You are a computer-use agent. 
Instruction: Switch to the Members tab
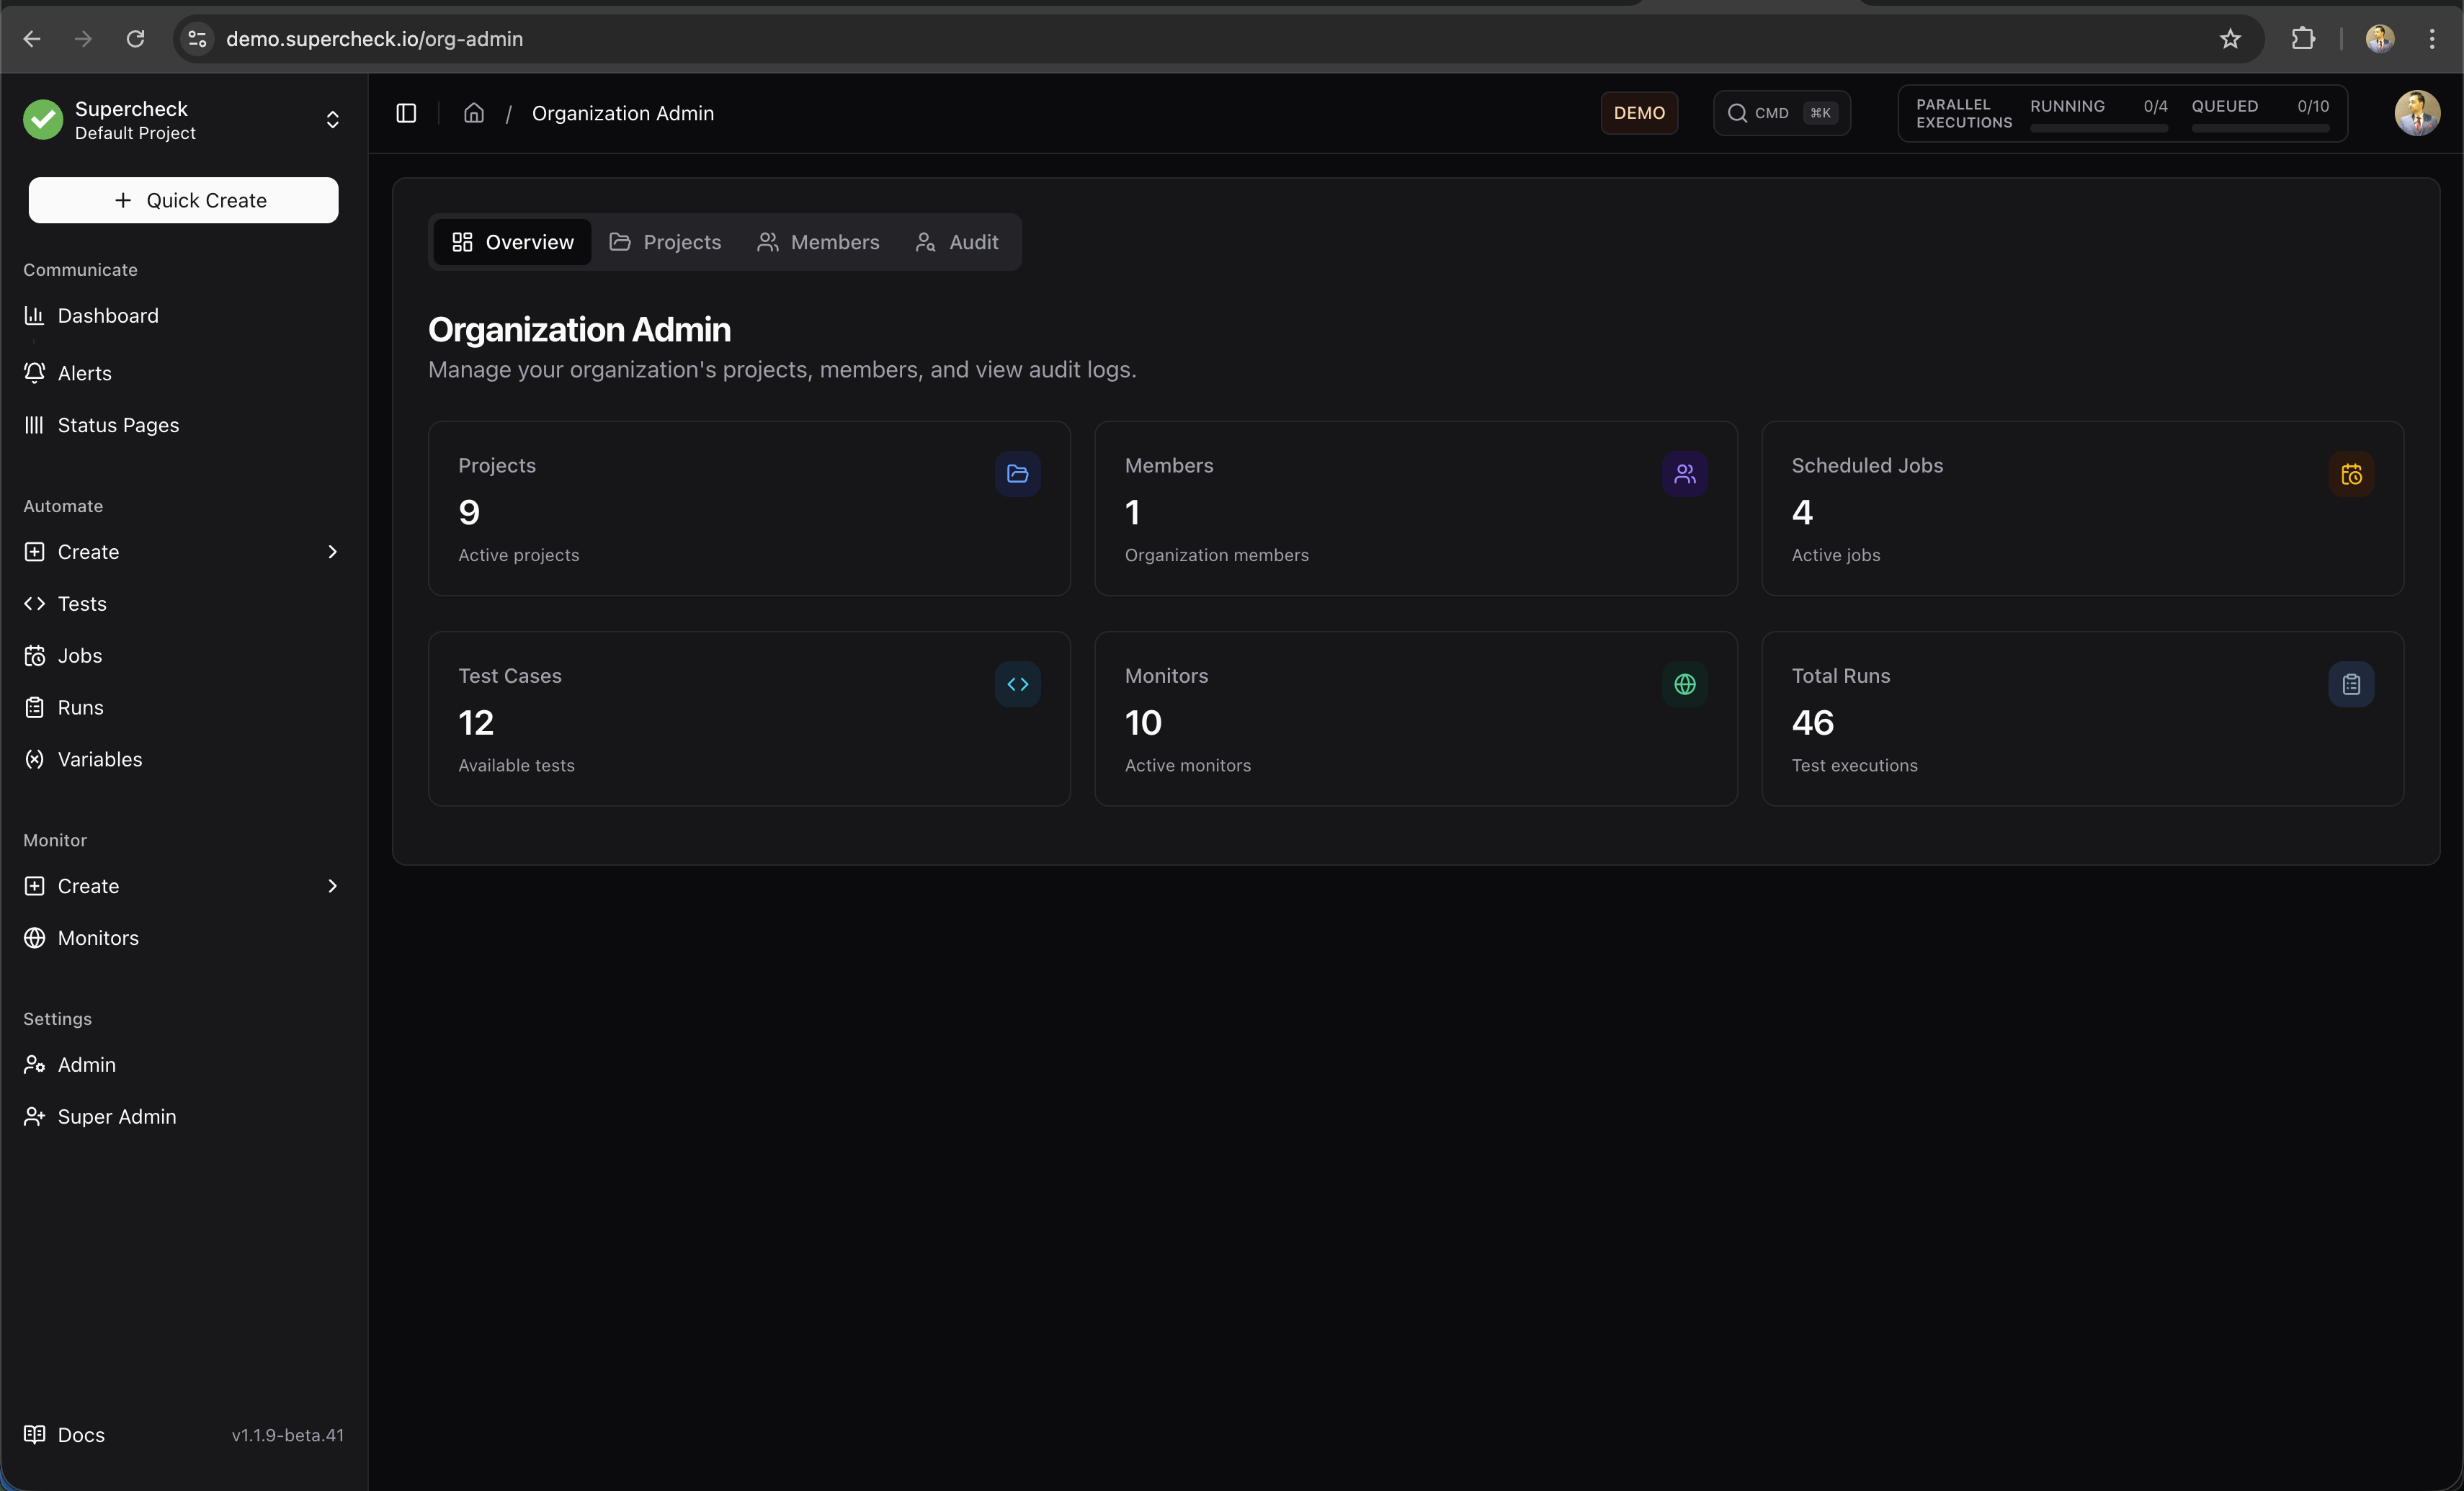coord(818,242)
